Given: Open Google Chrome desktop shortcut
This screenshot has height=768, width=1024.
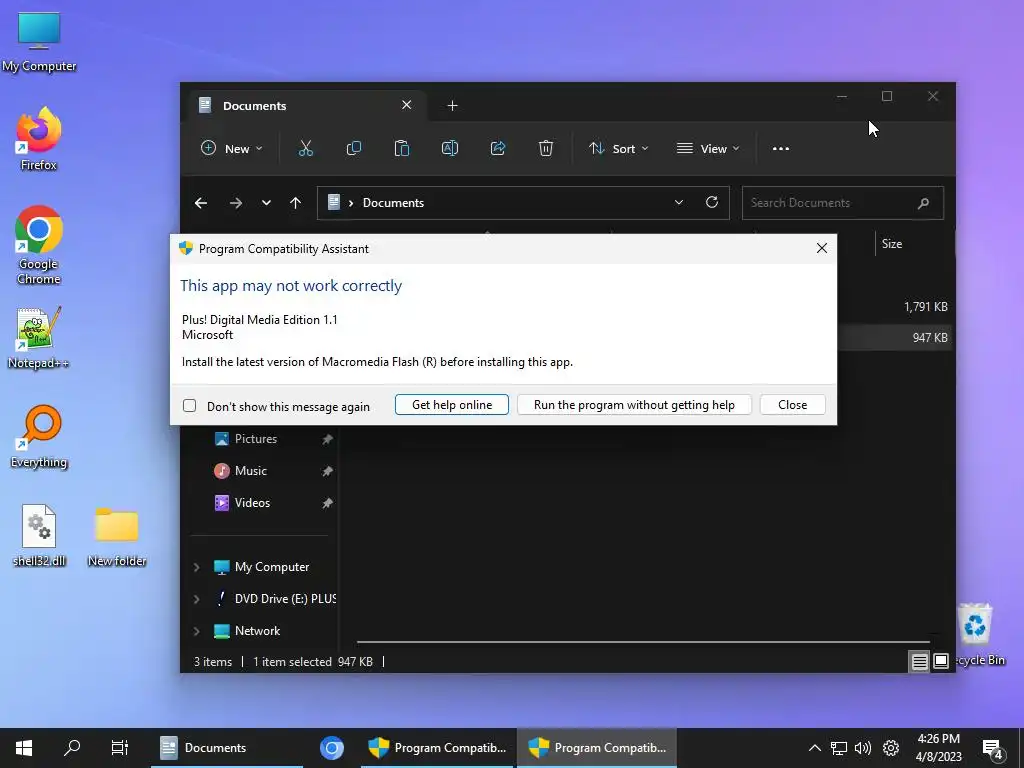Looking at the screenshot, I should tap(39, 245).
